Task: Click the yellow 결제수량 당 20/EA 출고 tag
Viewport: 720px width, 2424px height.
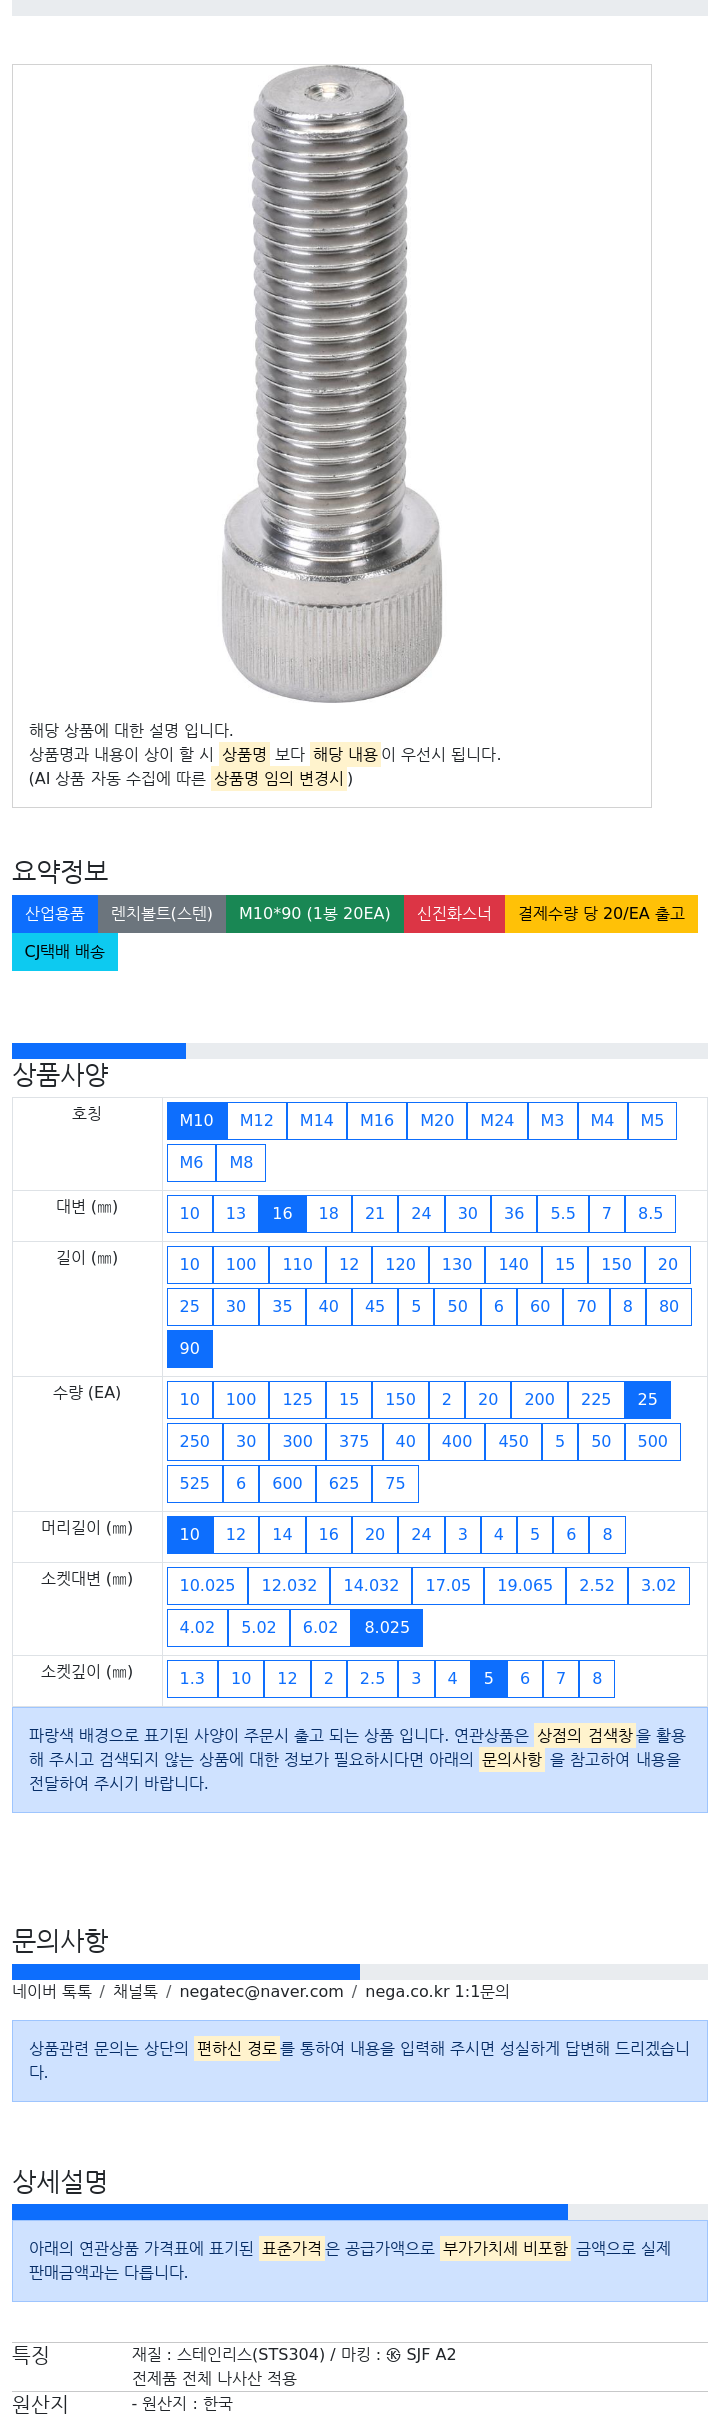Action: [601, 914]
